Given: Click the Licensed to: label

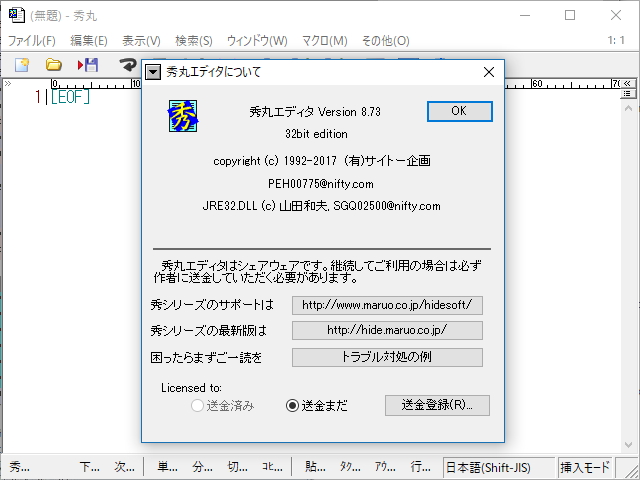Looking at the screenshot, I should pos(191,388).
